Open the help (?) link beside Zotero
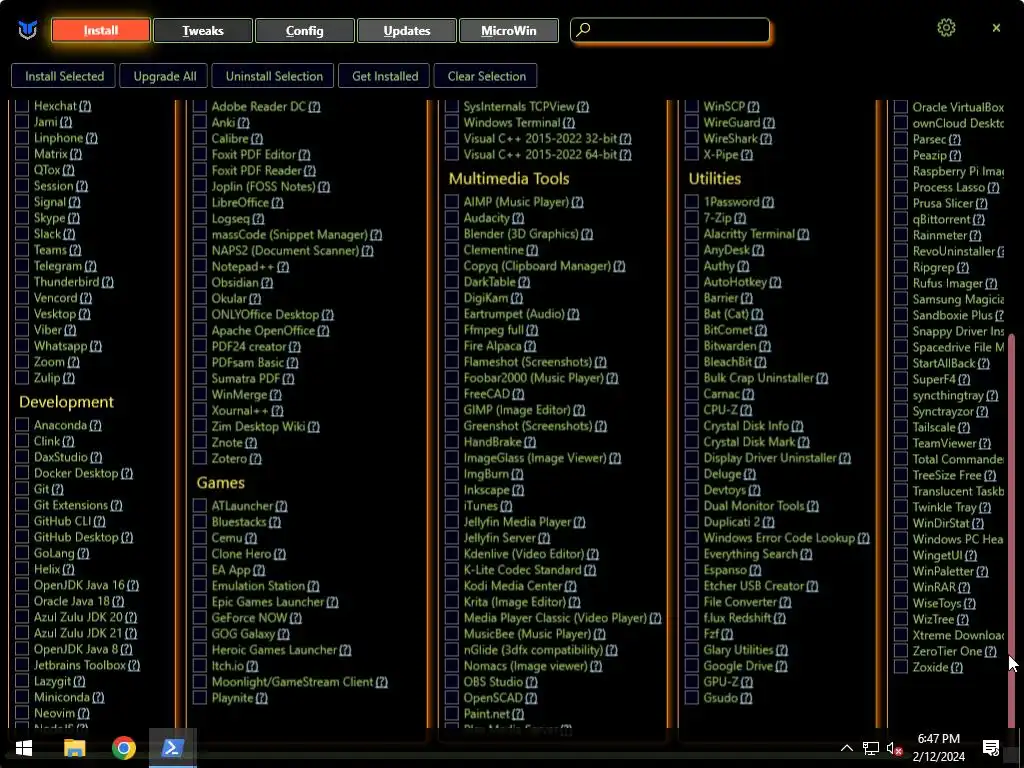 [x=255, y=458]
